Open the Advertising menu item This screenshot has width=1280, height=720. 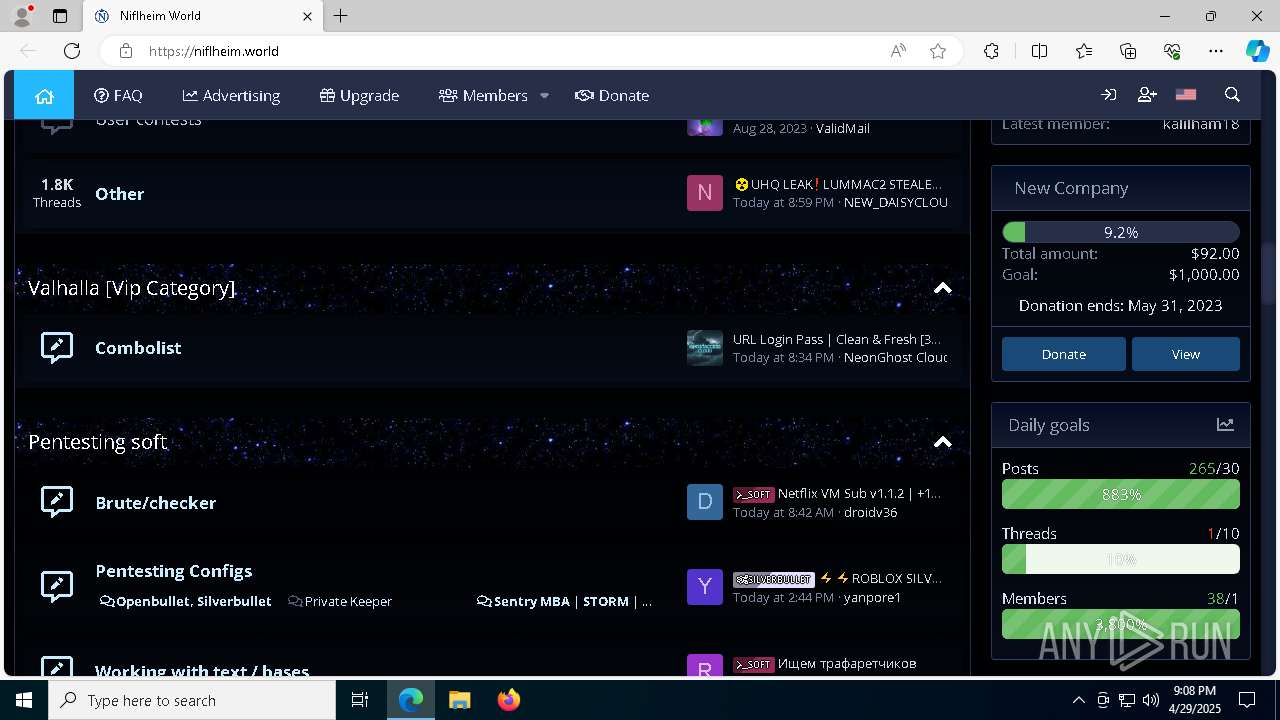pyautogui.click(x=231, y=95)
